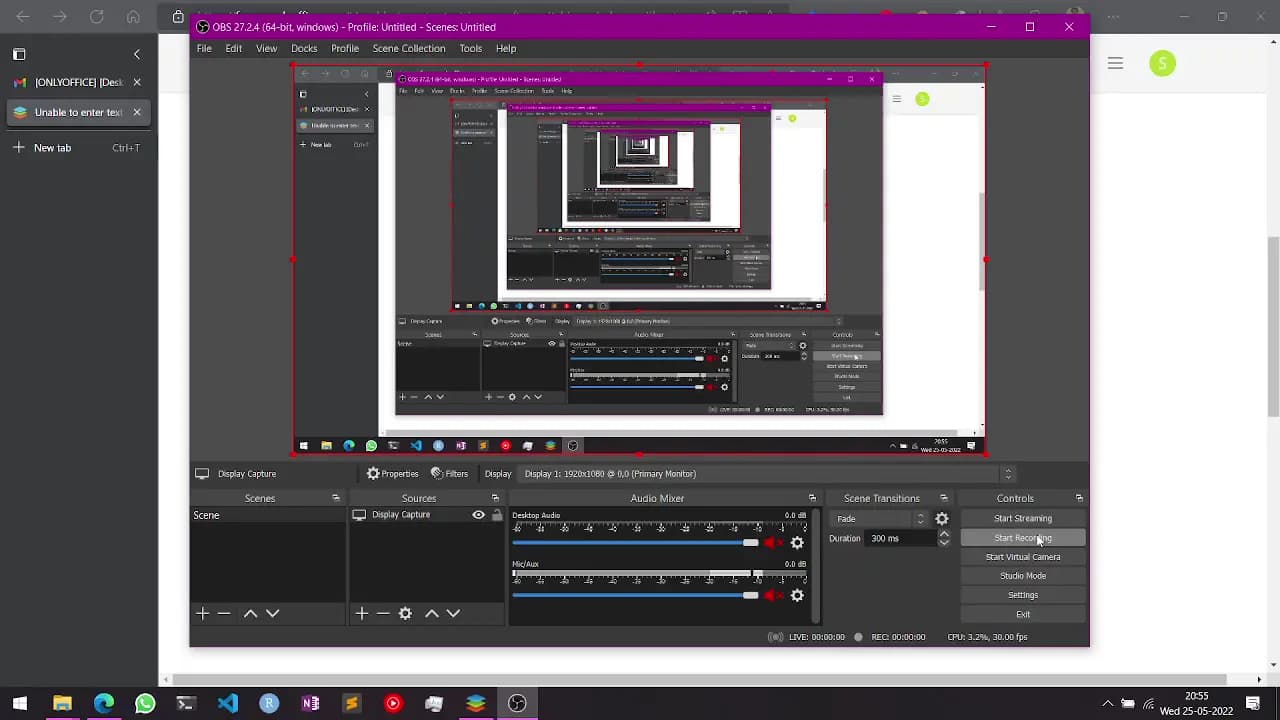Open Fade transition properties gear
This screenshot has width=1280, height=720.
click(x=941, y=518)
